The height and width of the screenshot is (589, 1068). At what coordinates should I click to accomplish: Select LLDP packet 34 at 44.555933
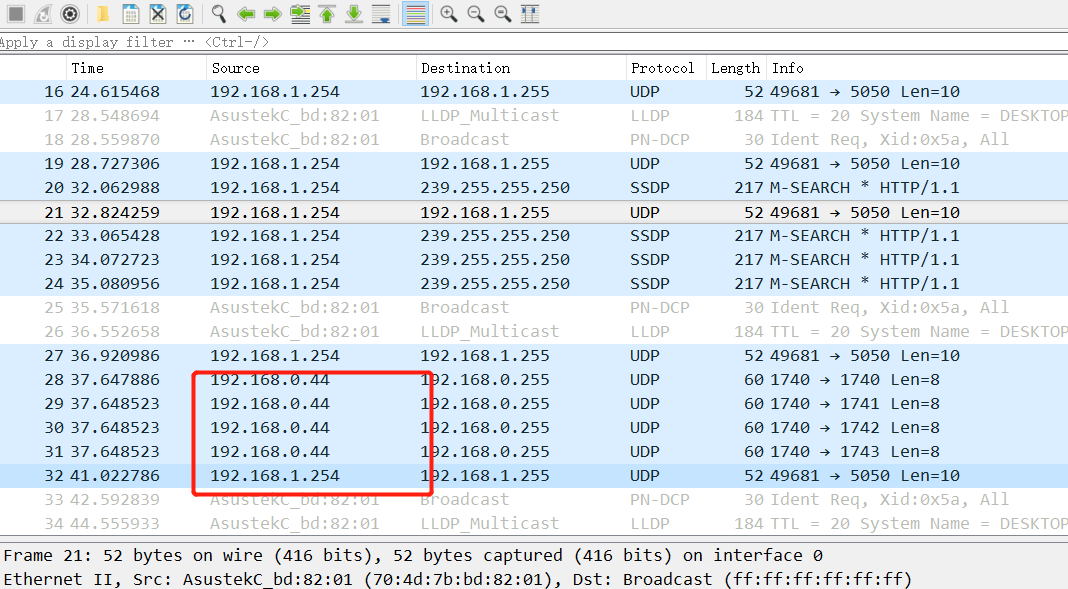[x=534, y=523]
